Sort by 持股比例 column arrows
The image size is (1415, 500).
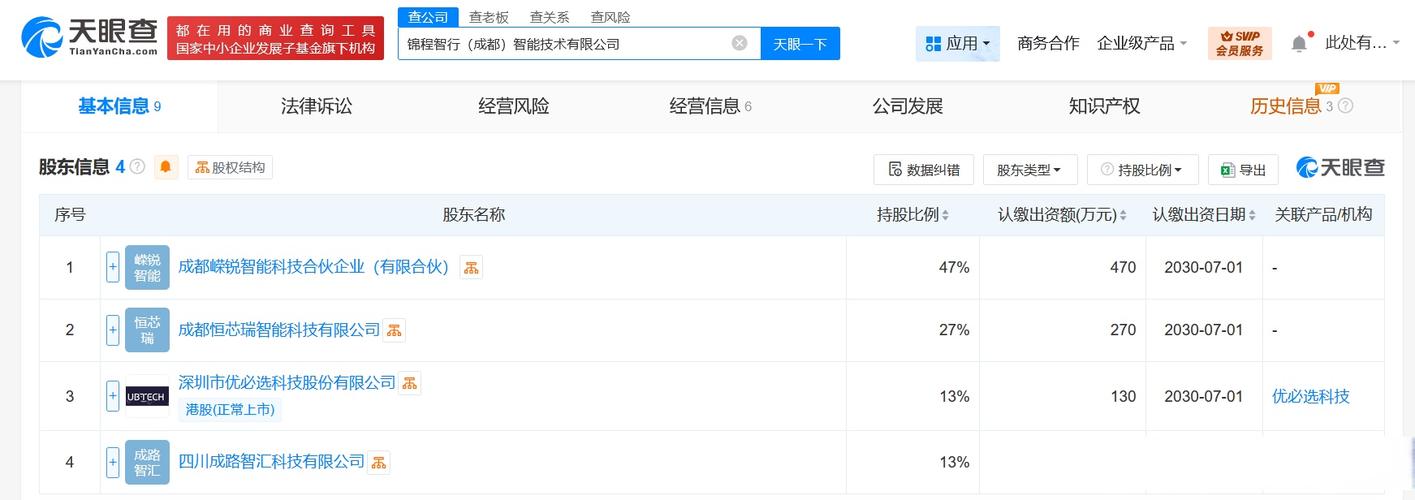tap(945, 215)
